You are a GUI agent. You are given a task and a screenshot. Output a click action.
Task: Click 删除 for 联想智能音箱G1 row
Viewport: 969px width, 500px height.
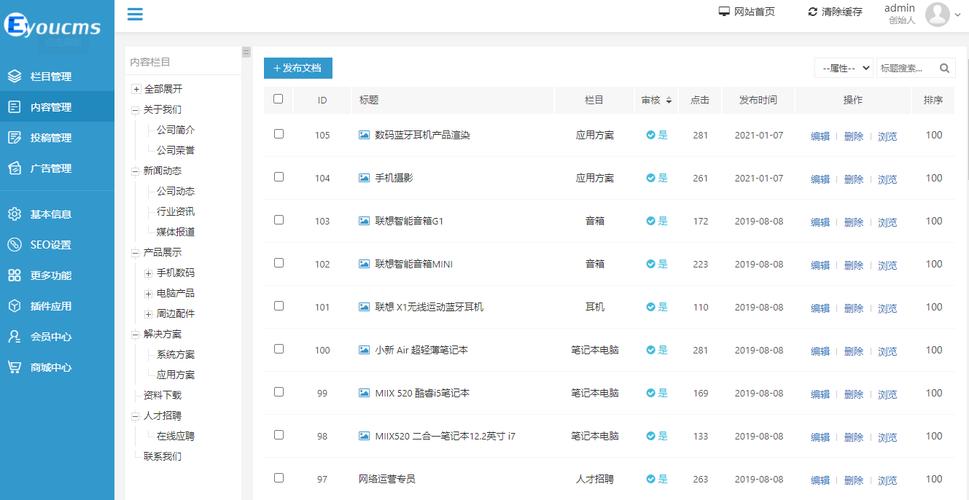(853, 222)
